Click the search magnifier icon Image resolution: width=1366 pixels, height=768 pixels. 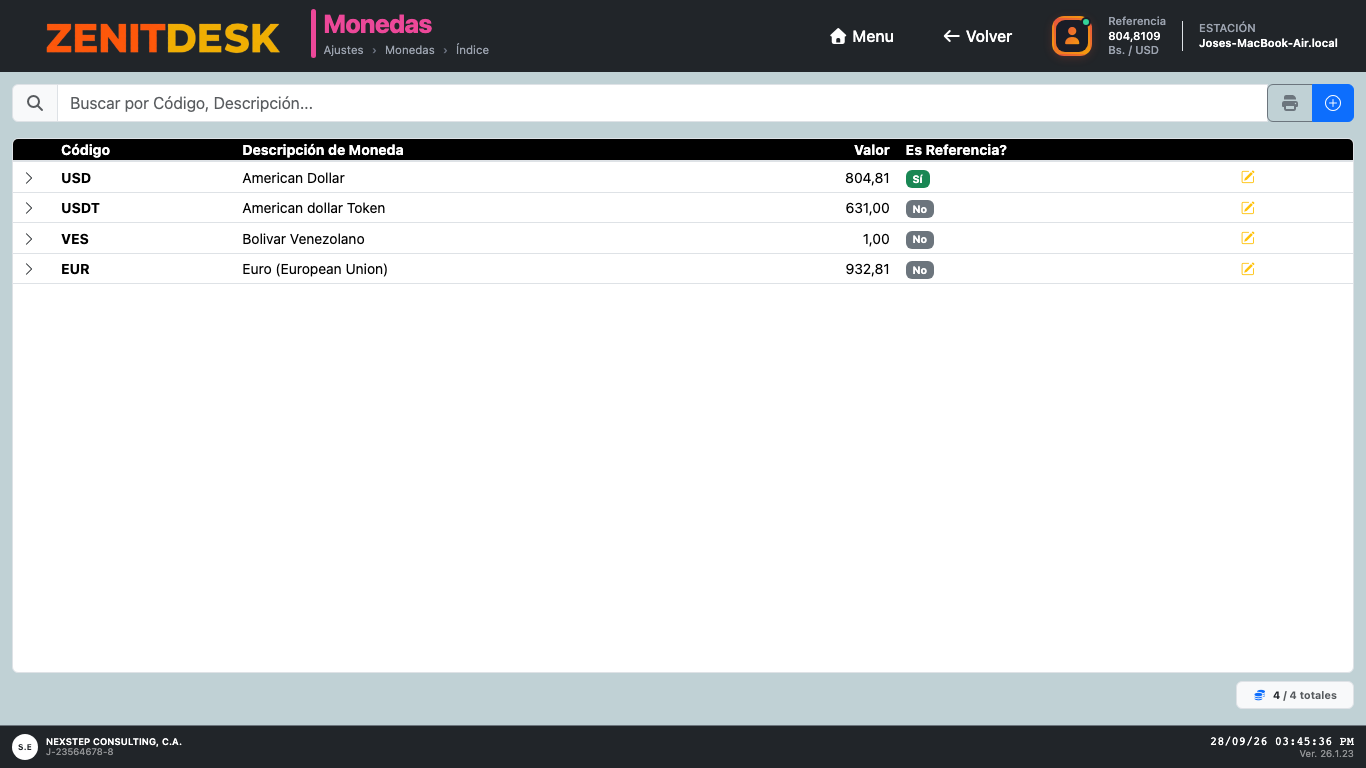[x=35, y=103]
